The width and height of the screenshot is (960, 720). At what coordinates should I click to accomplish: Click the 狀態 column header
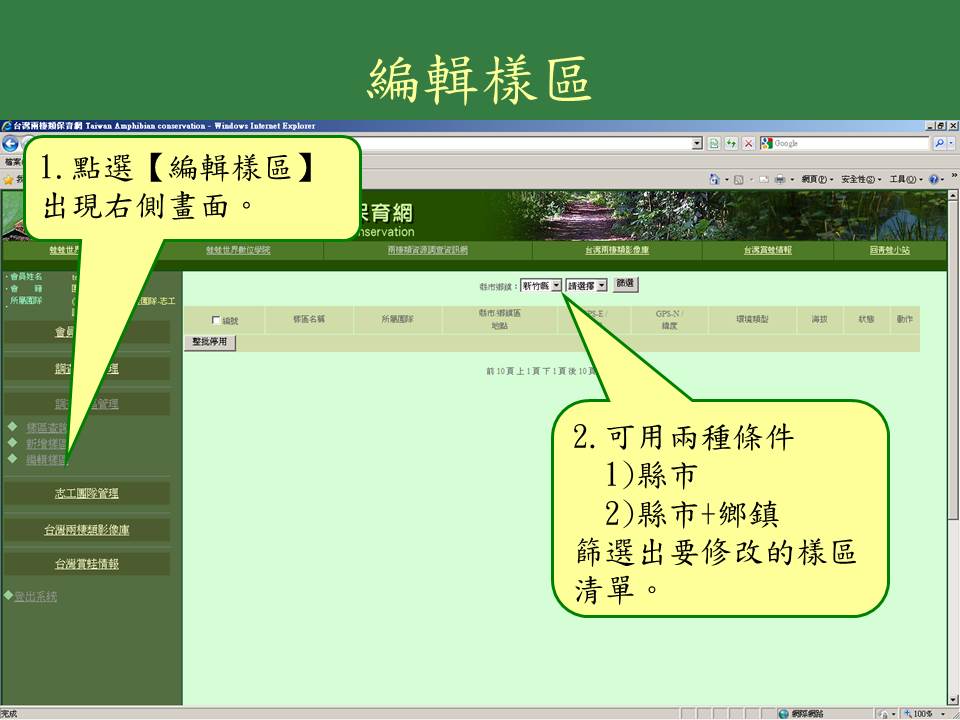[x=866, y=320]
